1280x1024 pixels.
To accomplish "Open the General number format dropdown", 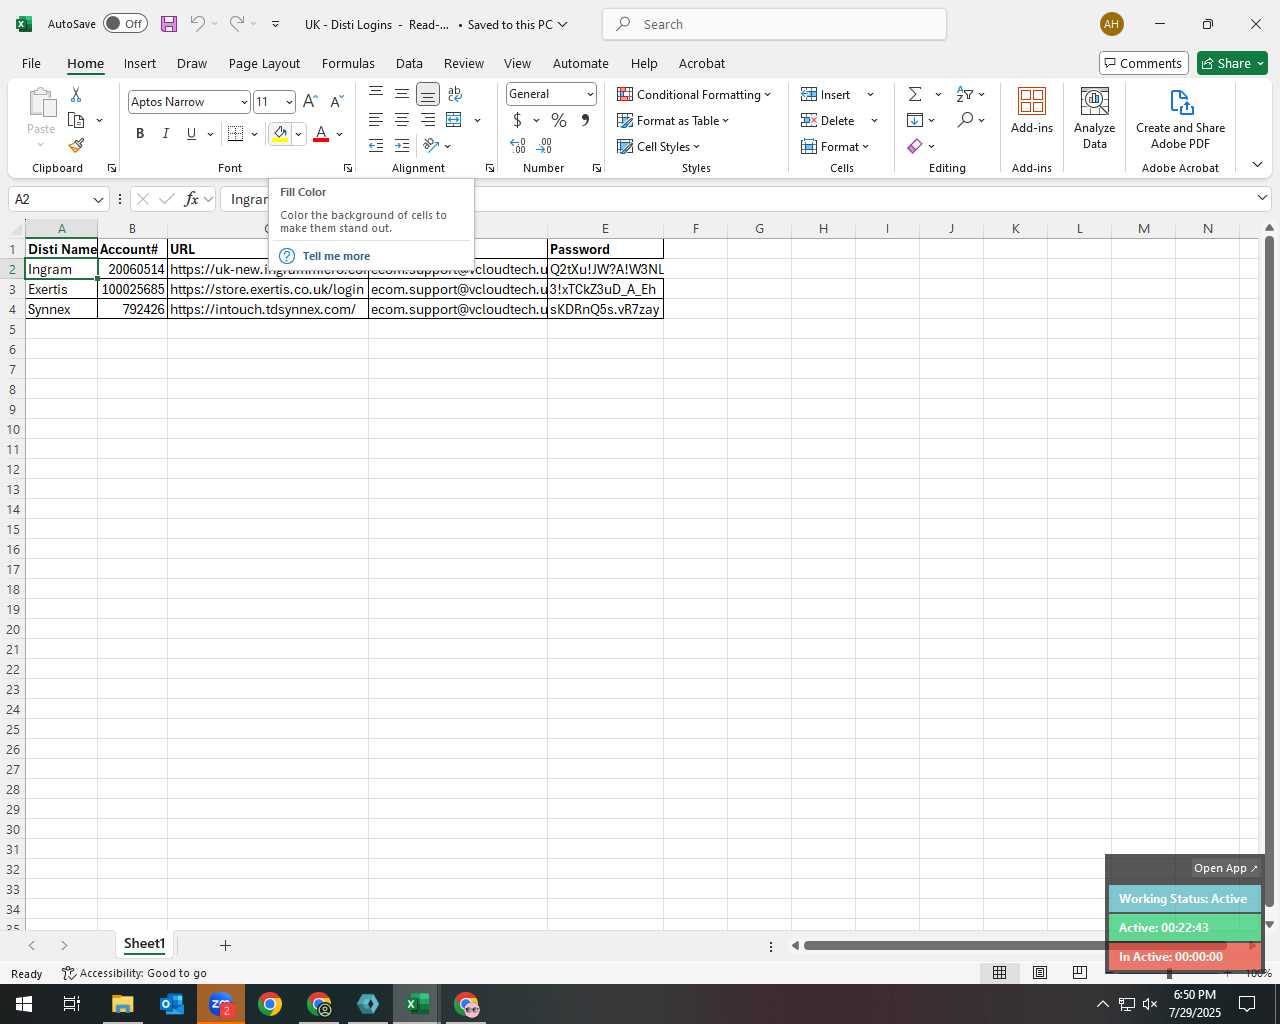I will point(590,94).
